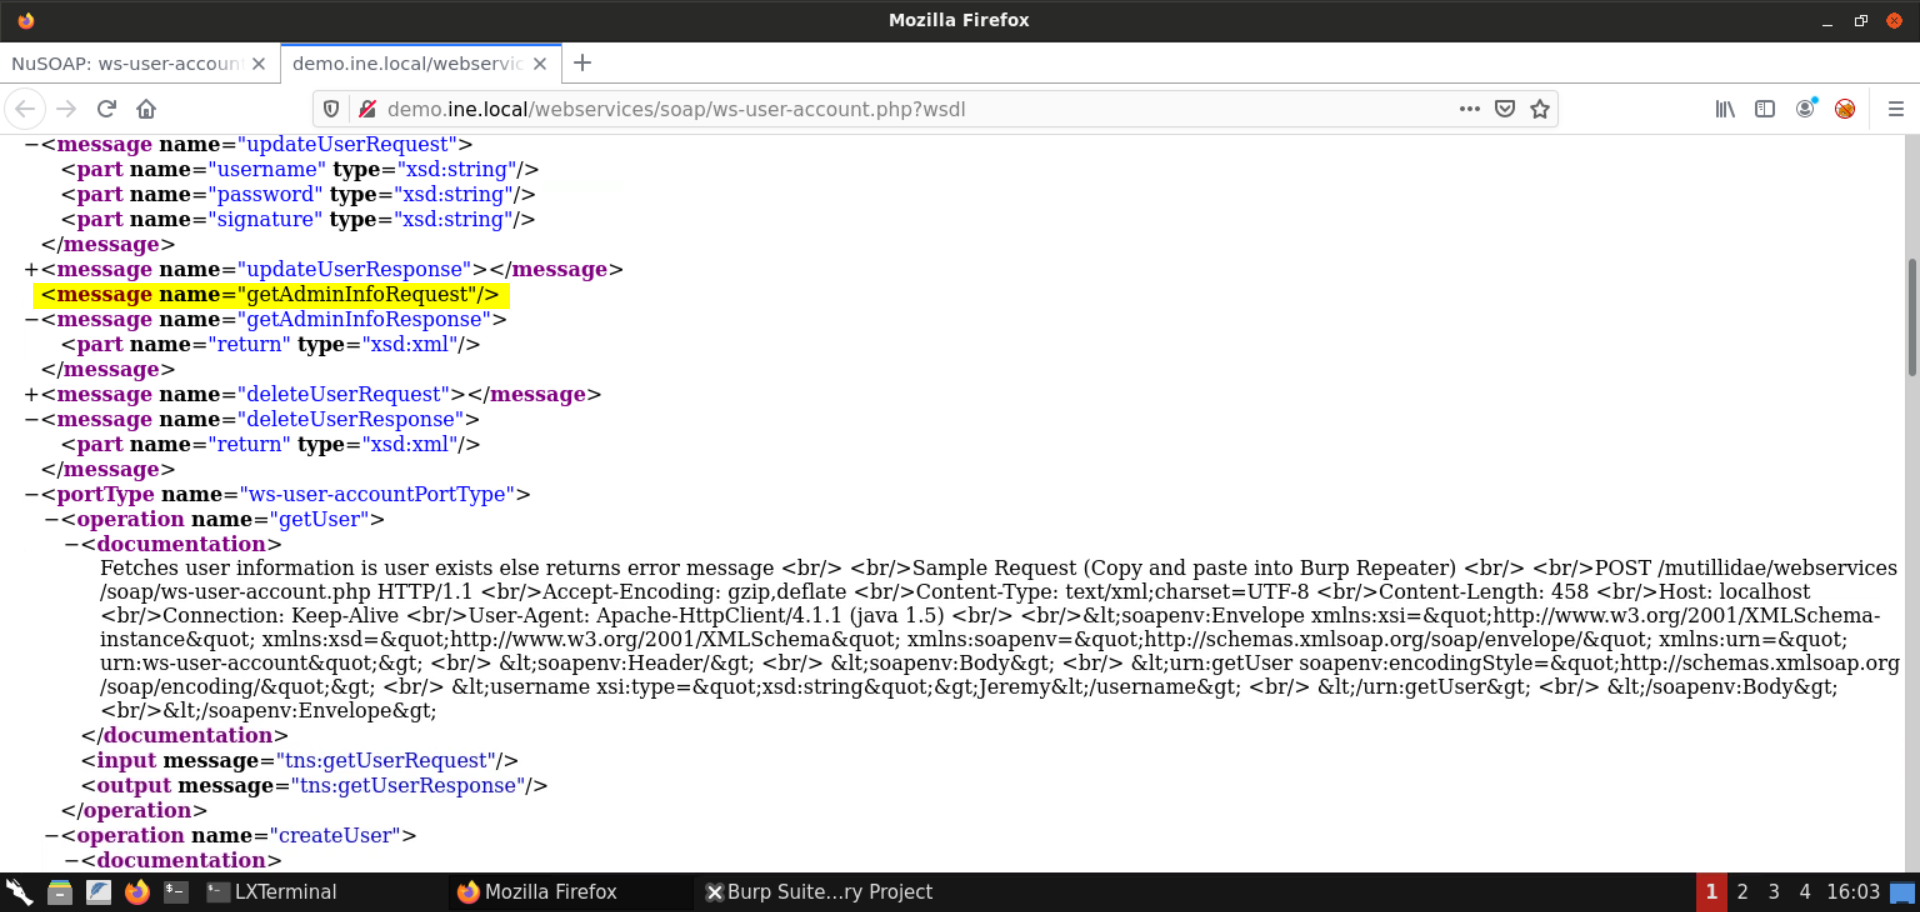
Task: Open the Library bookmarks icon
Action: coord(1725,109)
